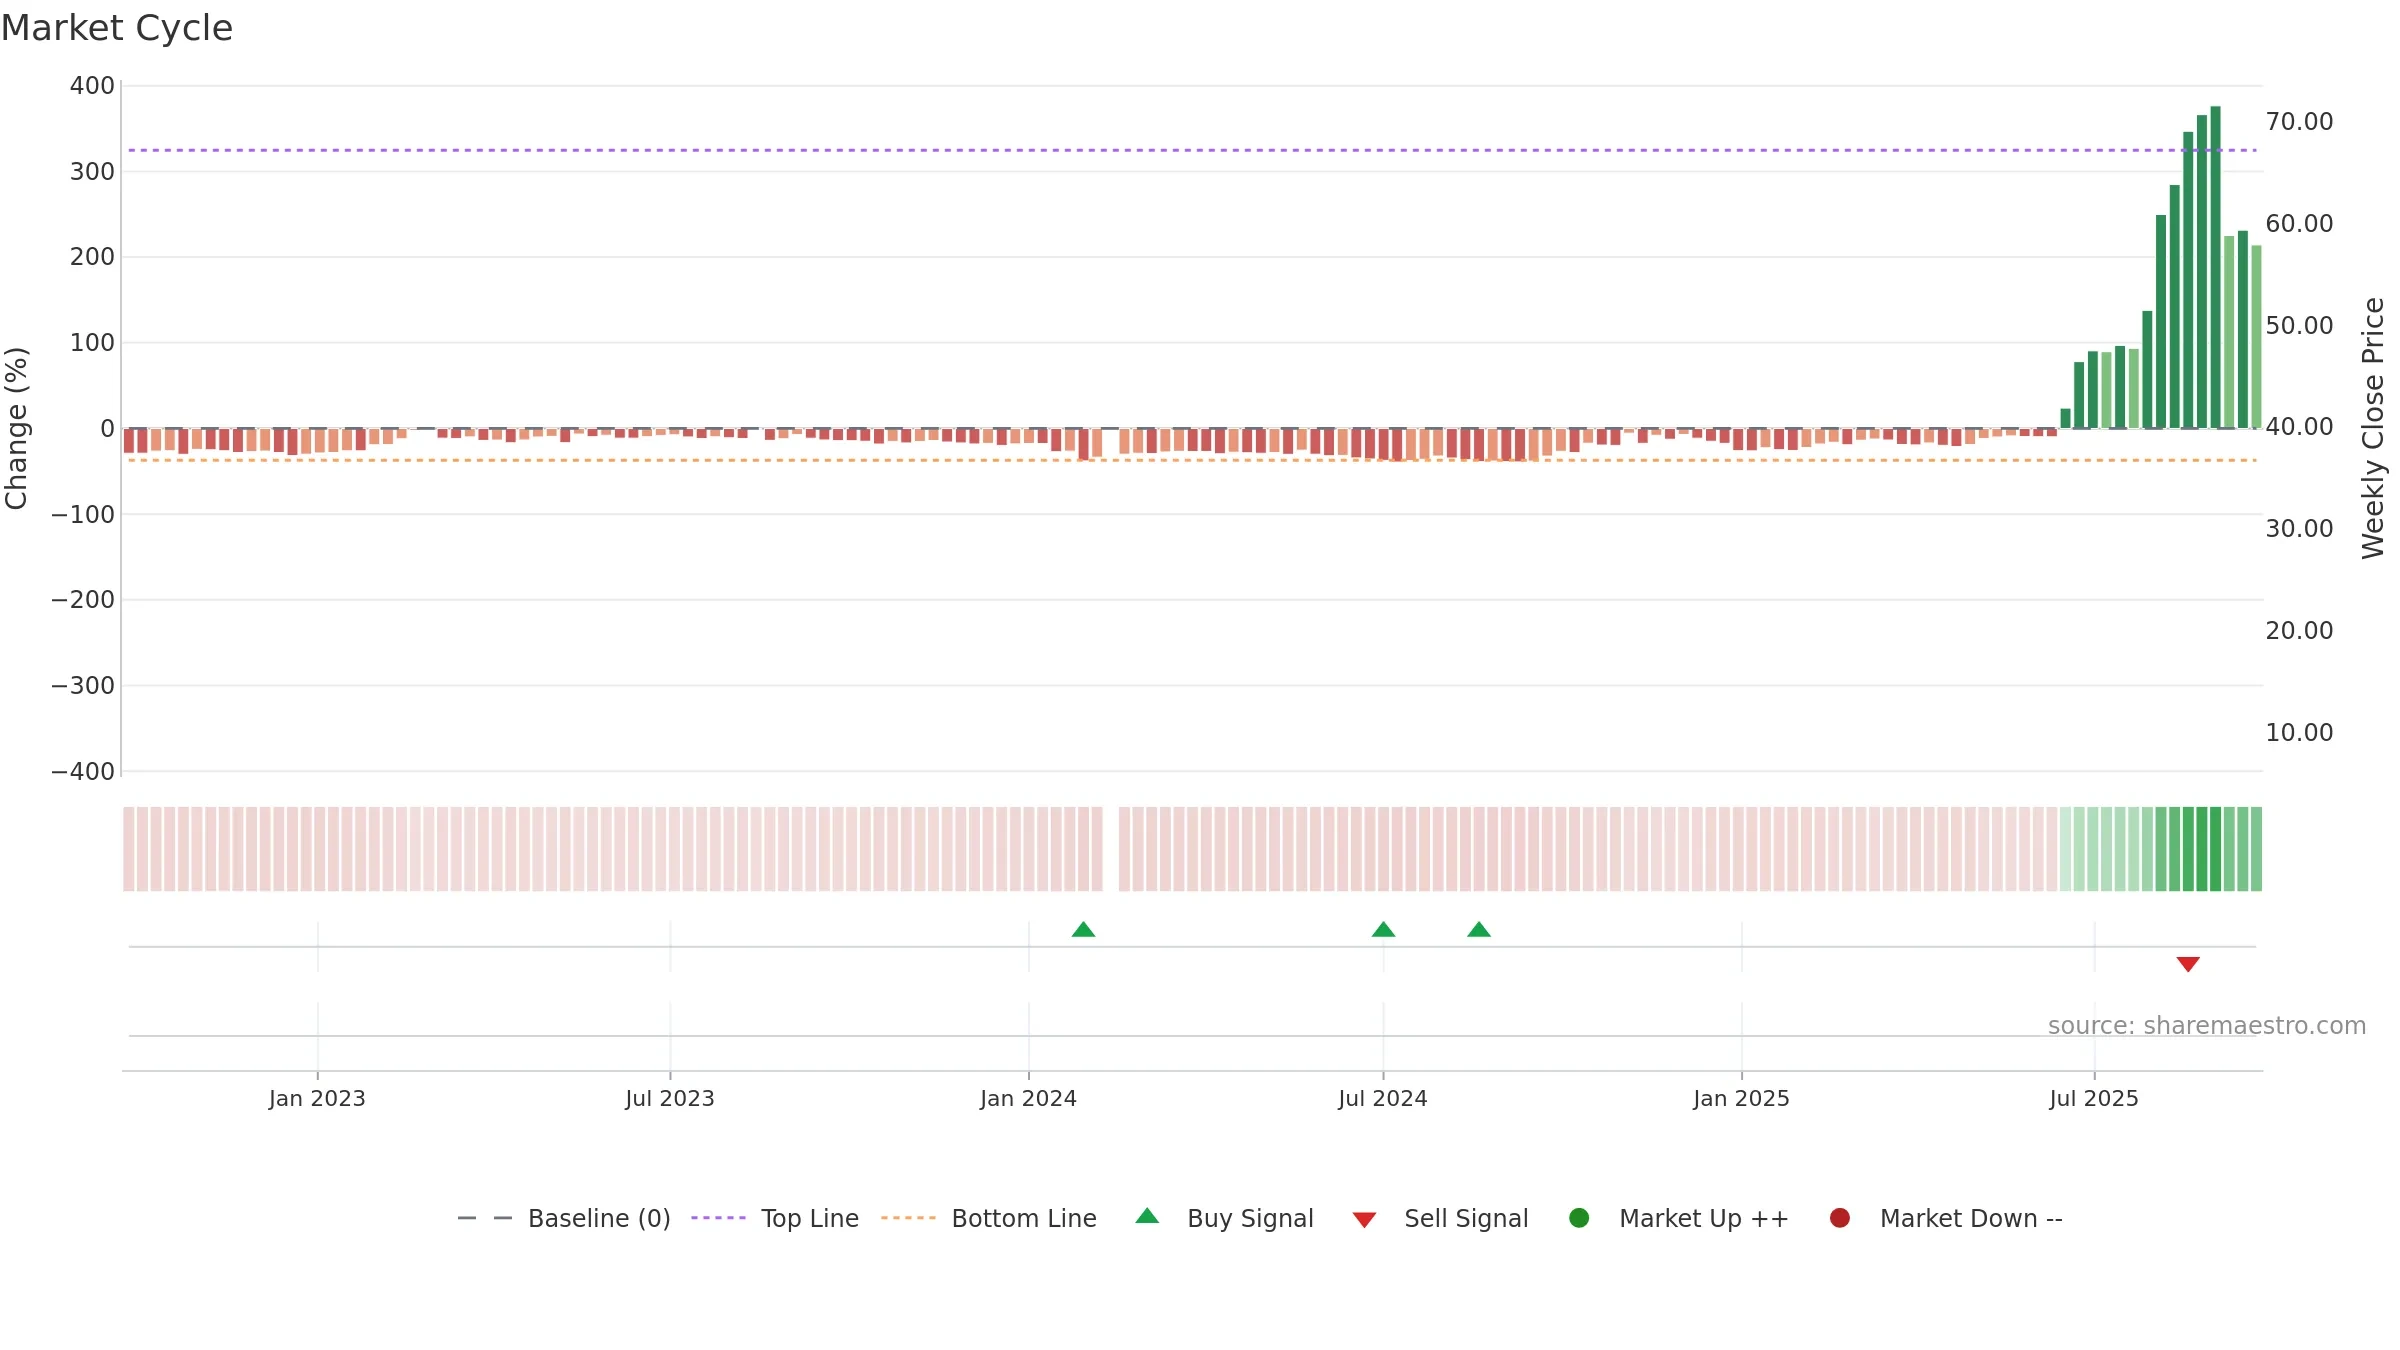The width and height of the screenshot is (2400, 1350).
Task: Click the source: sharemaestro.com text
Action: point(2207,1026)
